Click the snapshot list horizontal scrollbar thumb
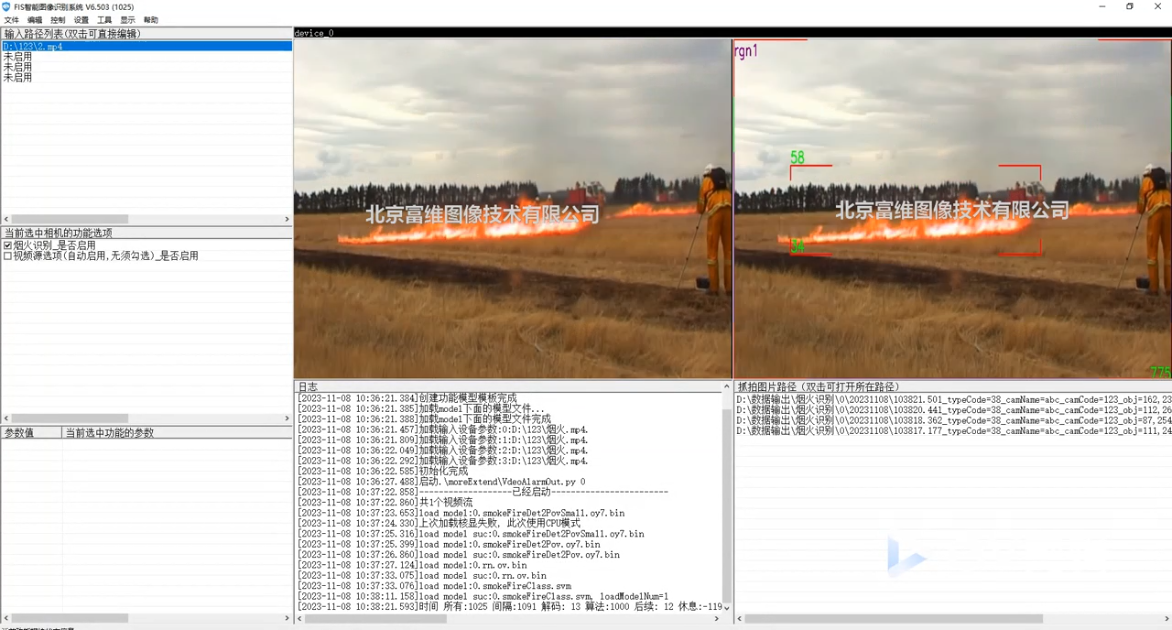 coord(893,619)
